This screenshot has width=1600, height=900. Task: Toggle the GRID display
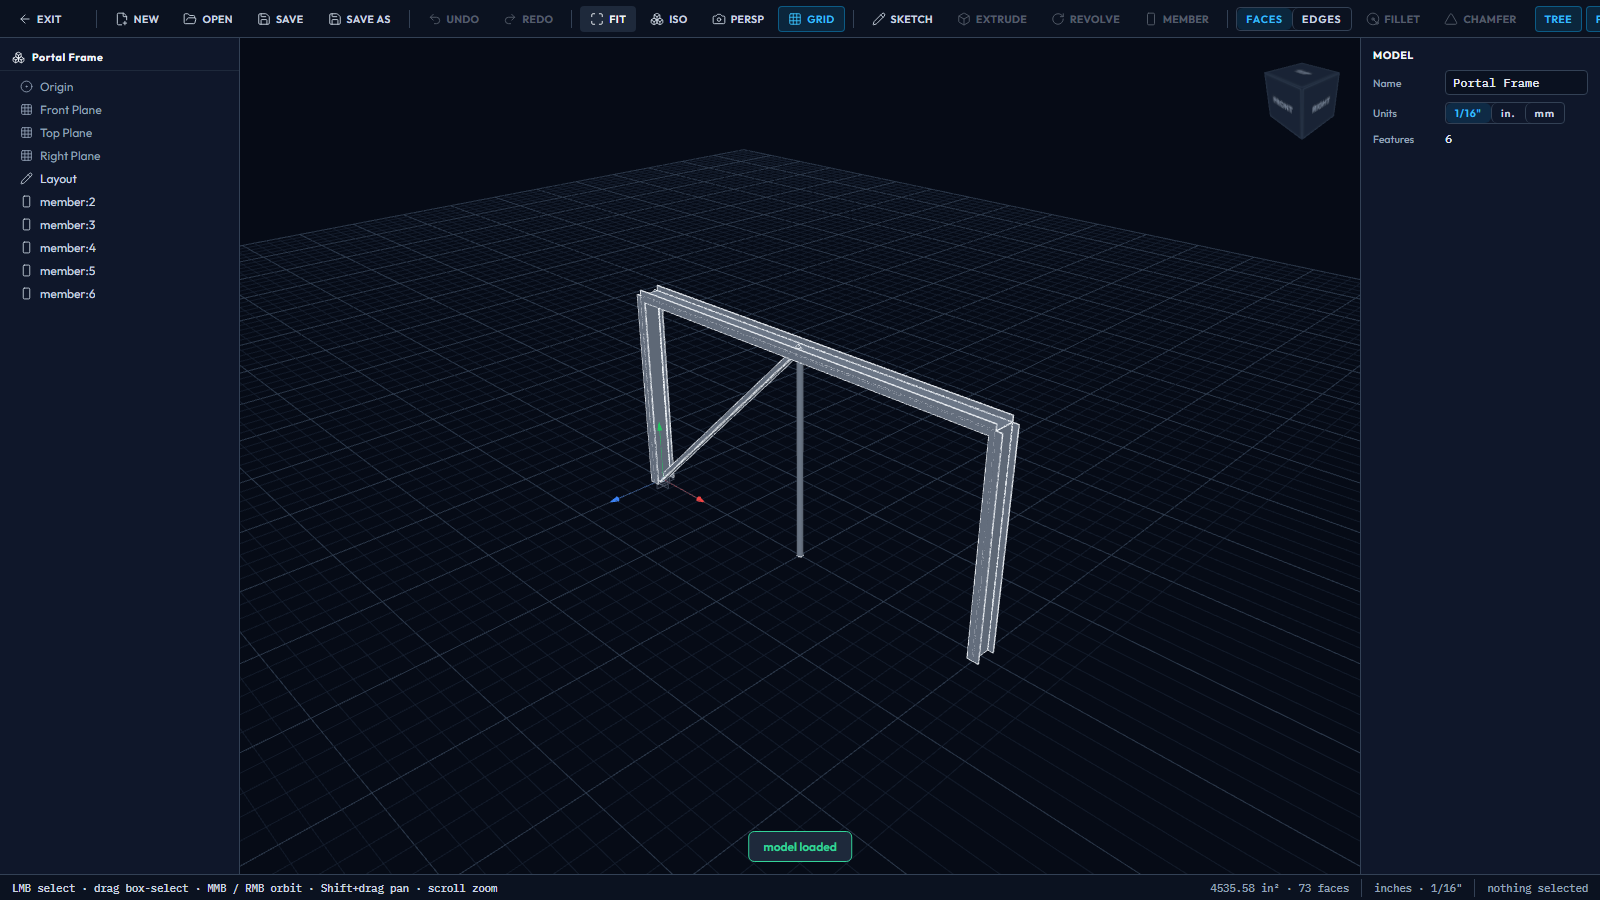coord(811,19)
